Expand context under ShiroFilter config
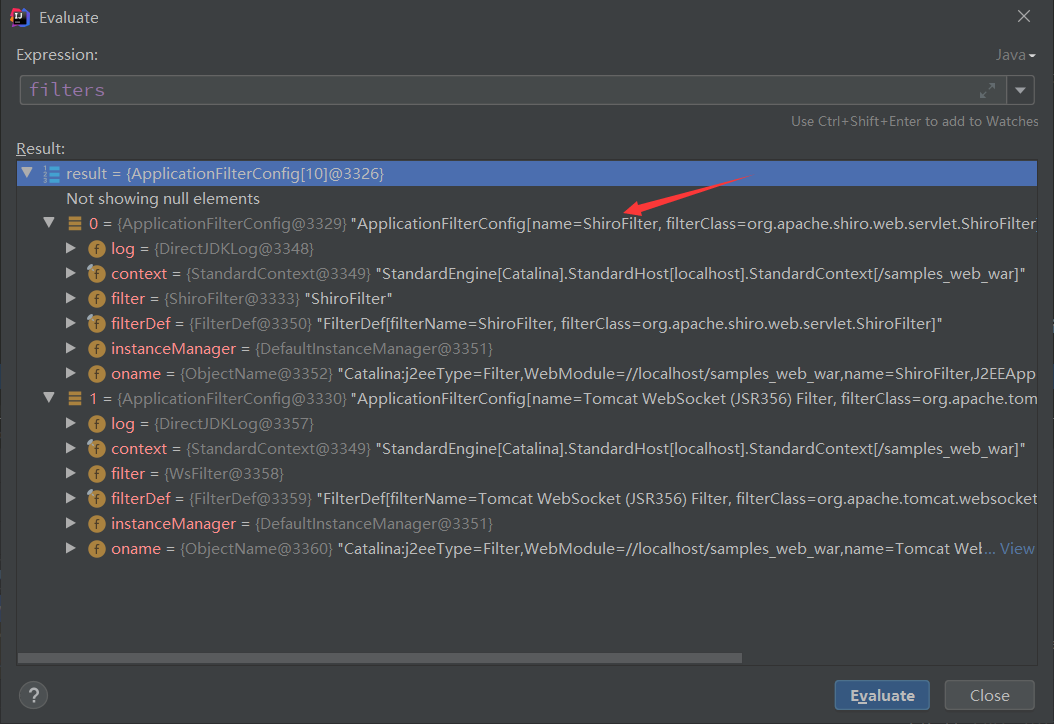This screenshot has width=1054, height=724. coord(71,273)
